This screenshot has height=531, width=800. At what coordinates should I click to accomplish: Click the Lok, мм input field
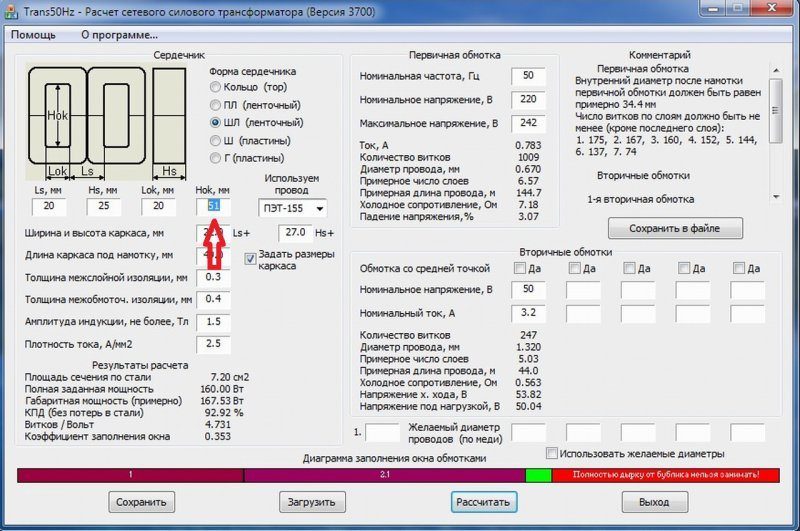coord(159,207)
